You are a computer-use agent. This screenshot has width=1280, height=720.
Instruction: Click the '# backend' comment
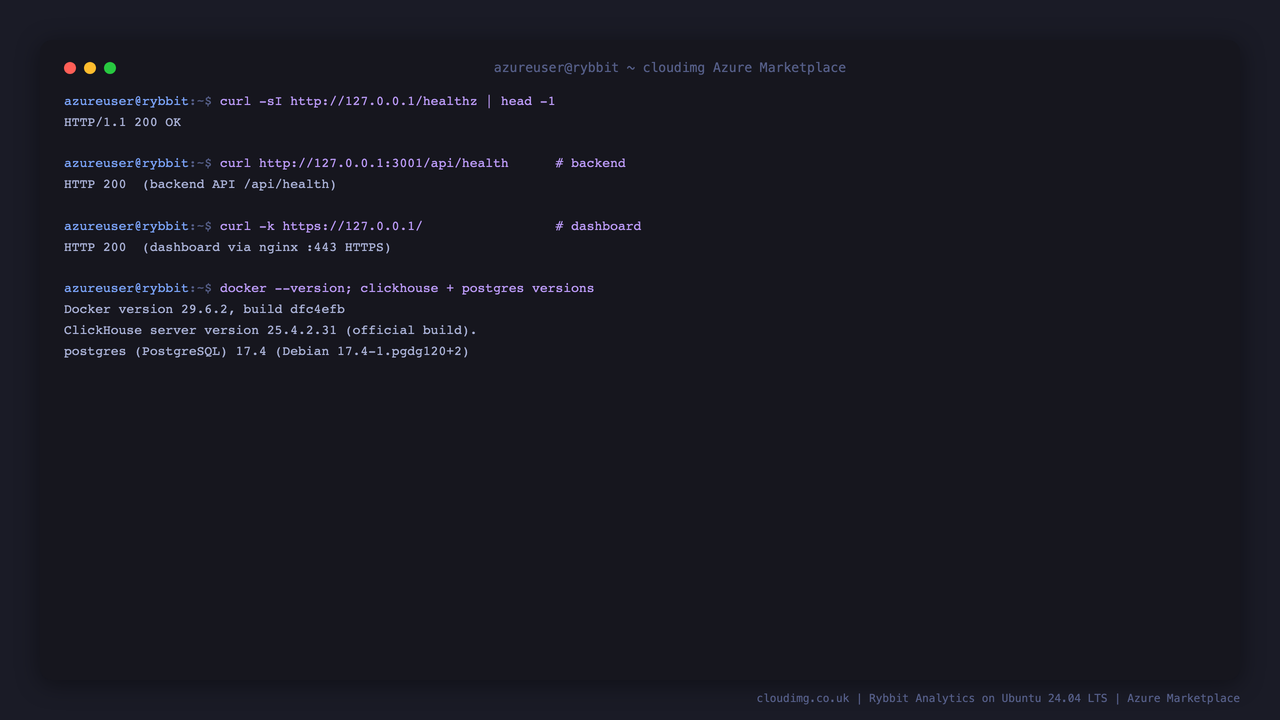[590, 163]
